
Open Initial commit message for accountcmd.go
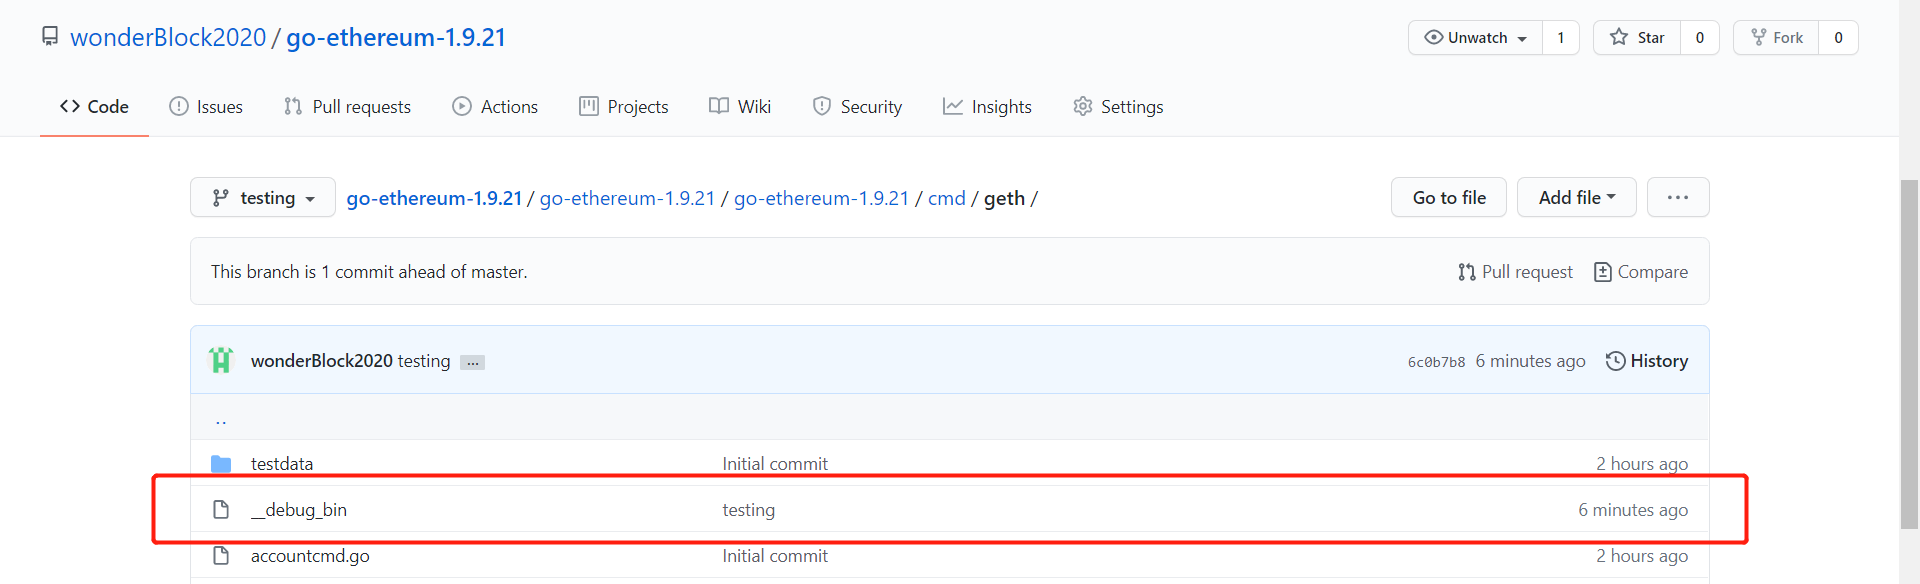tap(775, 556)
